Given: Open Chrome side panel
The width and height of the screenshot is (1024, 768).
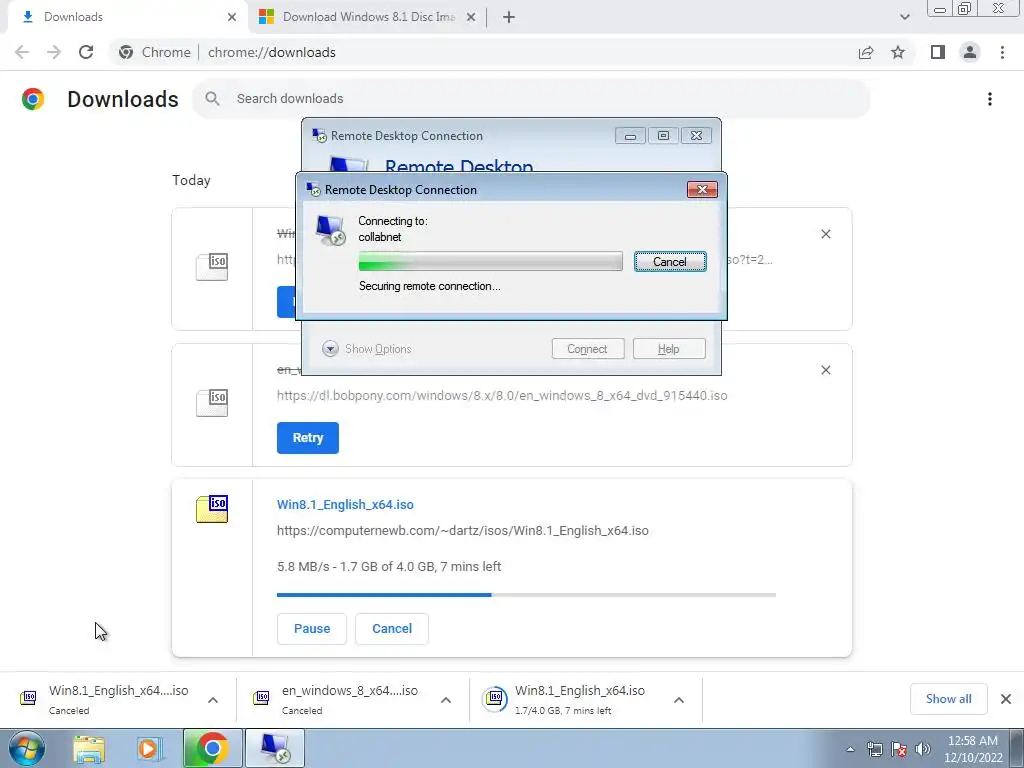Looking at the screenshot, I should (x=938, y=52).
